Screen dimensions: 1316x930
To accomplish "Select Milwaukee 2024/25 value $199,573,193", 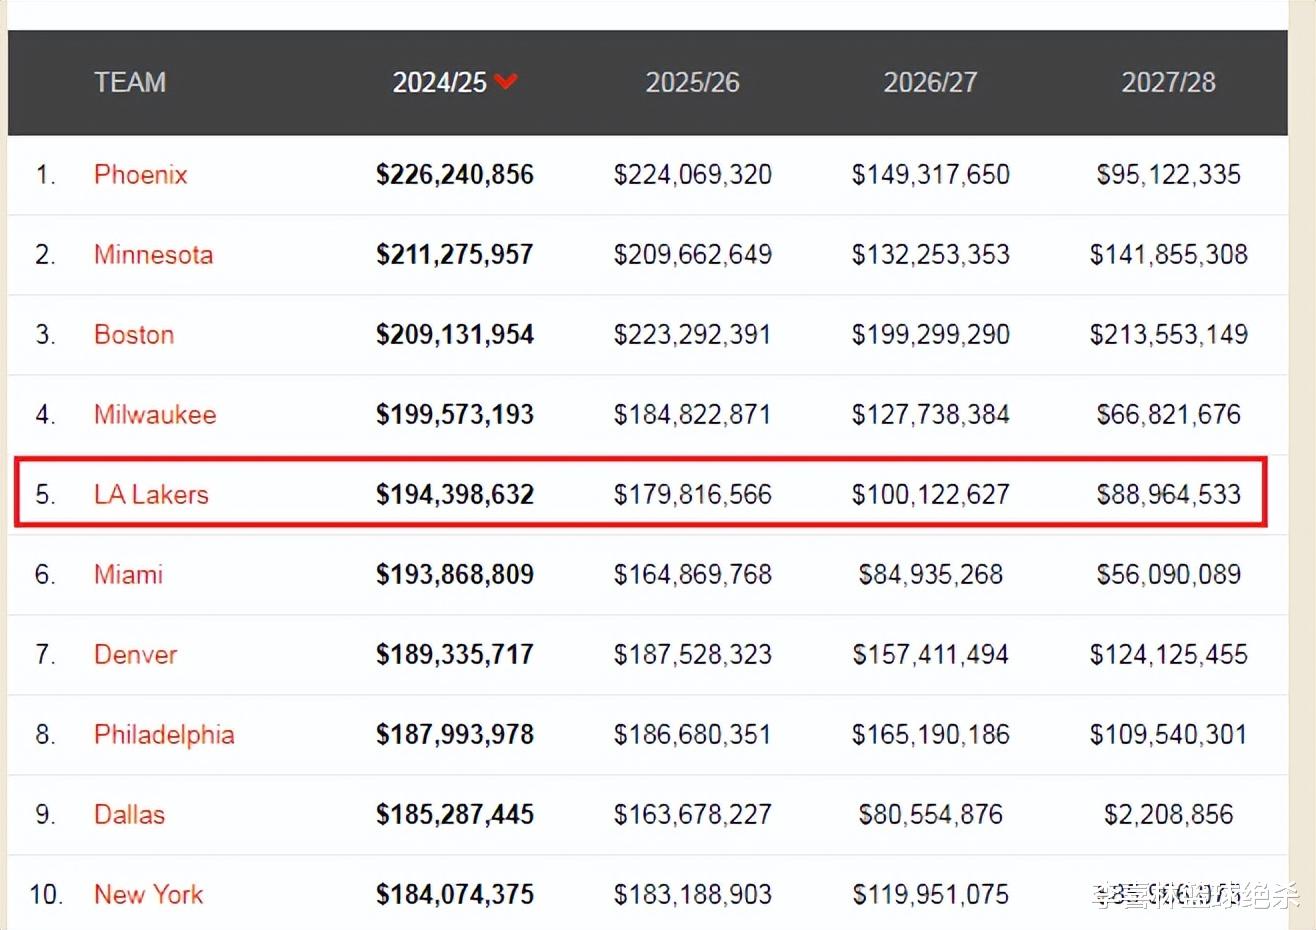I will (x=455, y=414).
